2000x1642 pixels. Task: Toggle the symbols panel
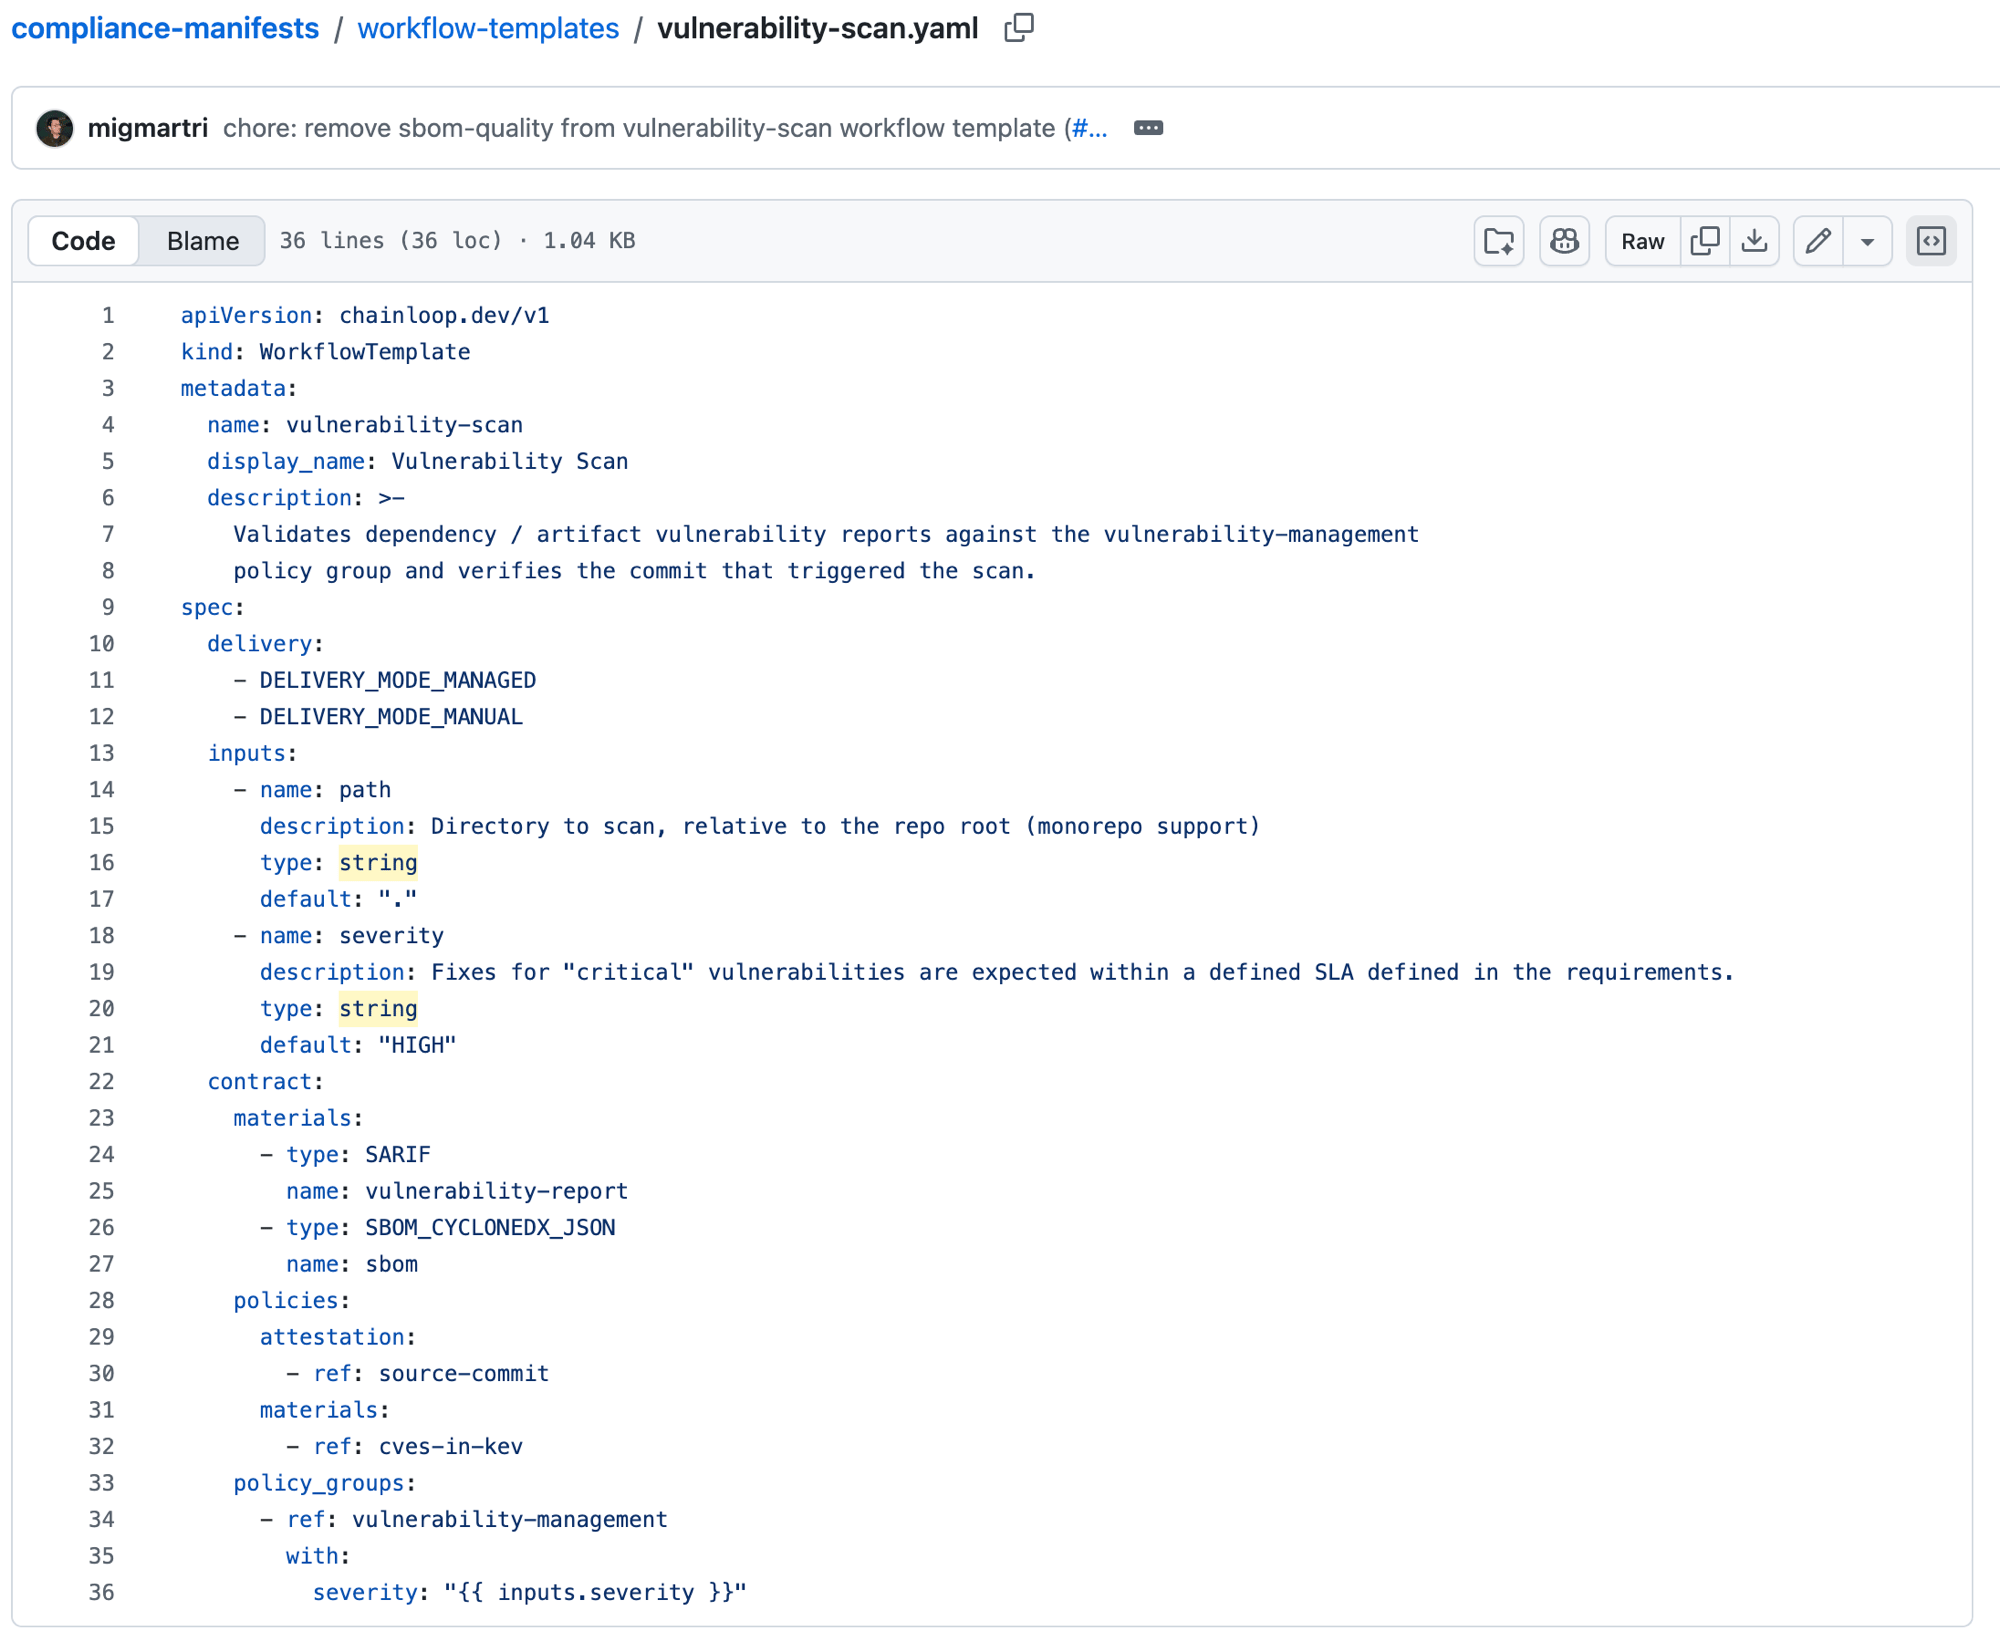(x=1931, y=241)
